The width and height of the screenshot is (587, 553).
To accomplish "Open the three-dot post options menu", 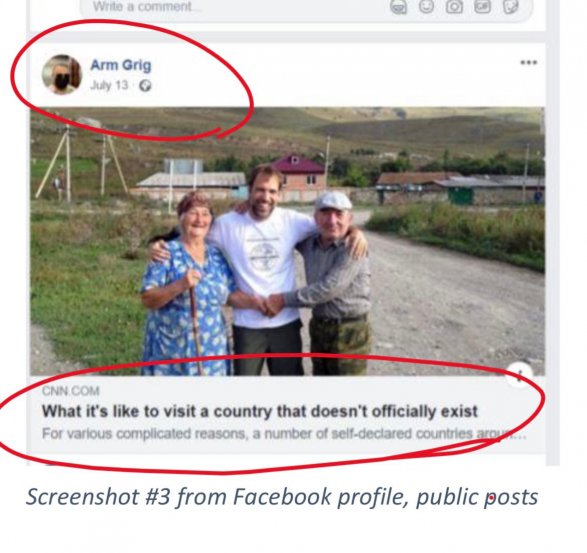I will point(529,63).
